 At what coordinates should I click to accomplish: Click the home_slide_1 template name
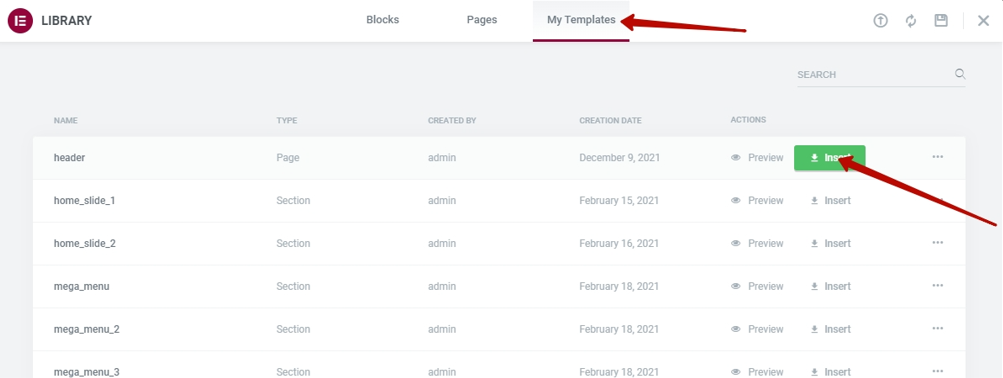[x=84, y=200]
